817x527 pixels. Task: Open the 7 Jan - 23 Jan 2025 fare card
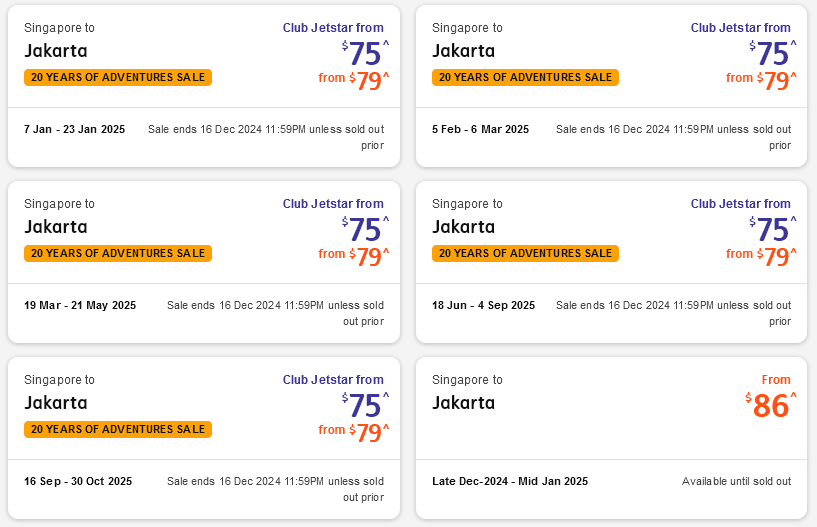pos(75,129)
